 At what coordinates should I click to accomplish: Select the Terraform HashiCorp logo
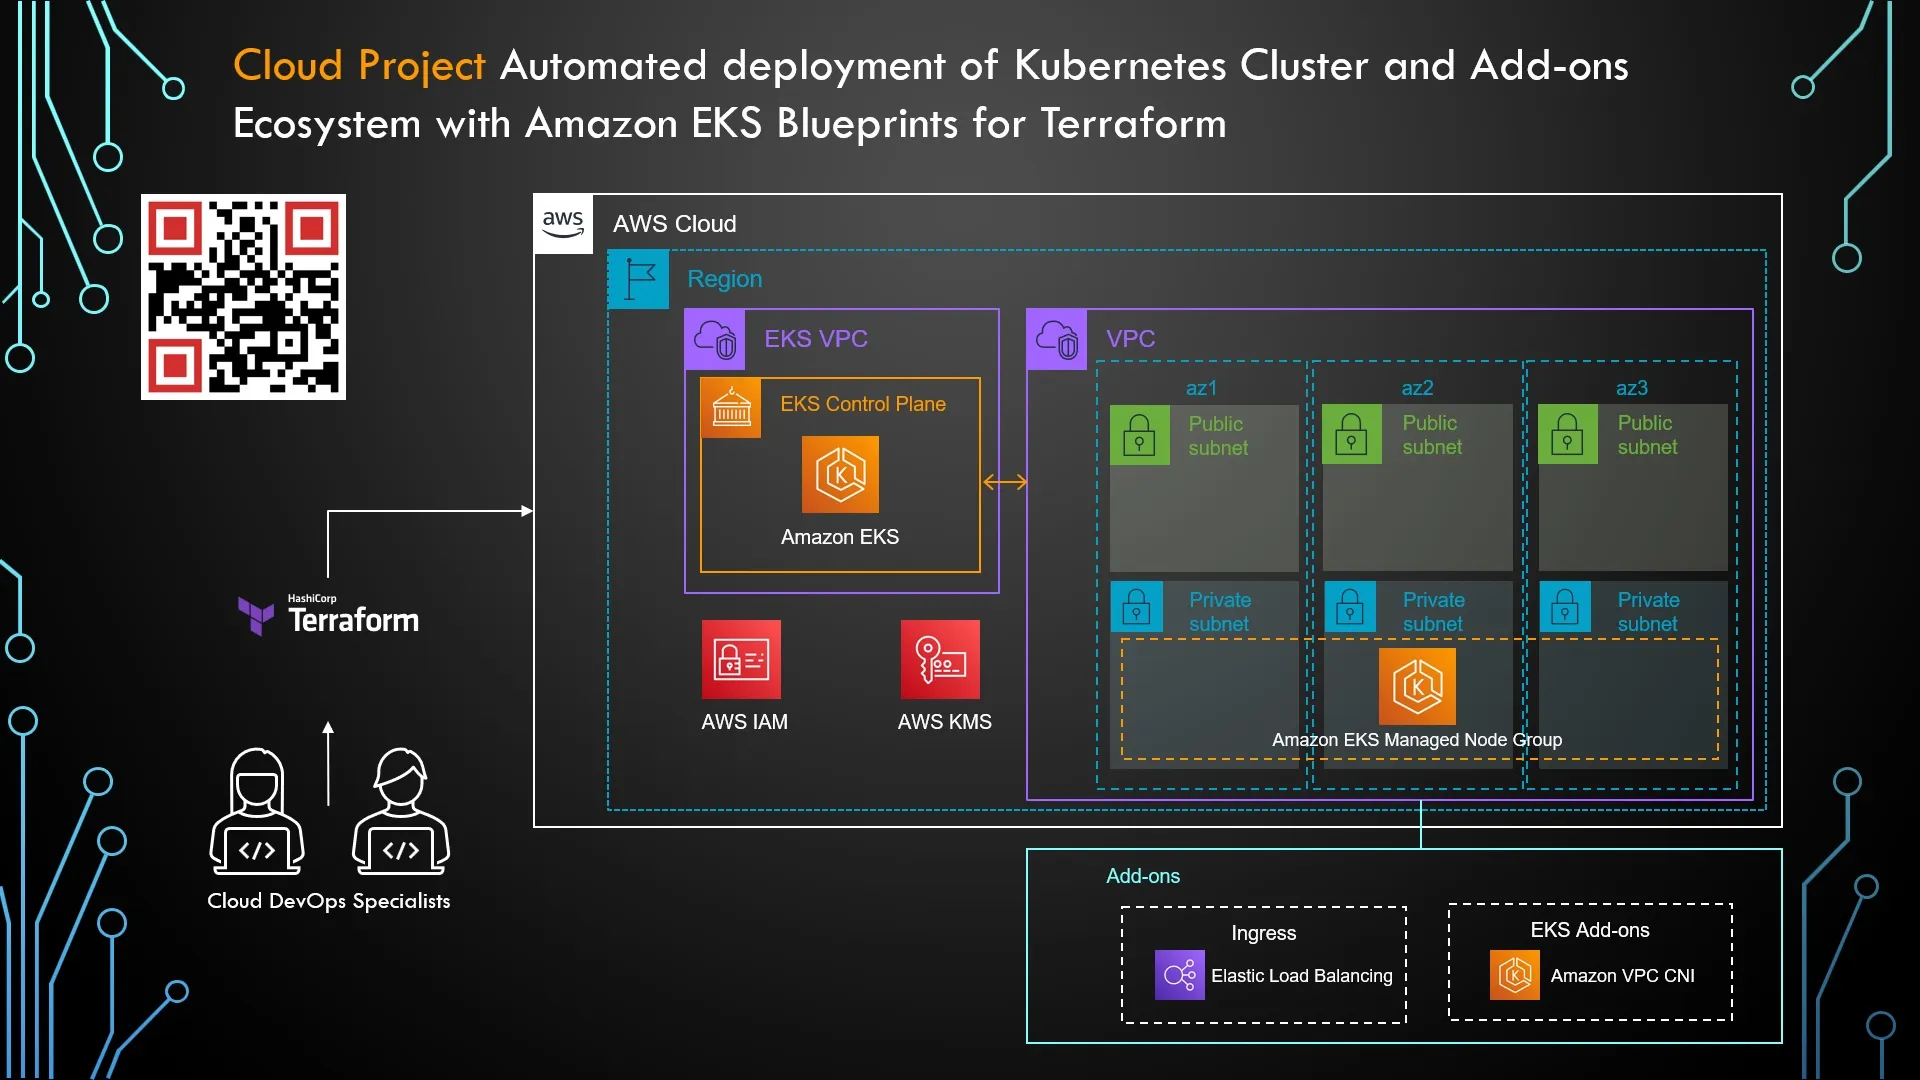[258, 614]
